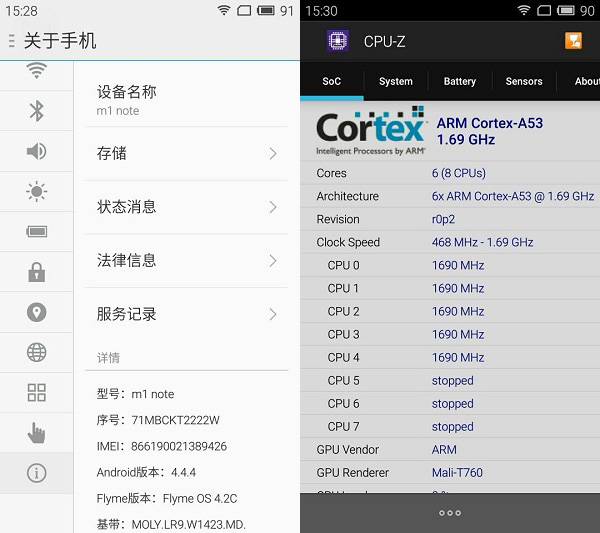
Task: Open 存储 storage chevron
Action: click(x=272, y=153)
